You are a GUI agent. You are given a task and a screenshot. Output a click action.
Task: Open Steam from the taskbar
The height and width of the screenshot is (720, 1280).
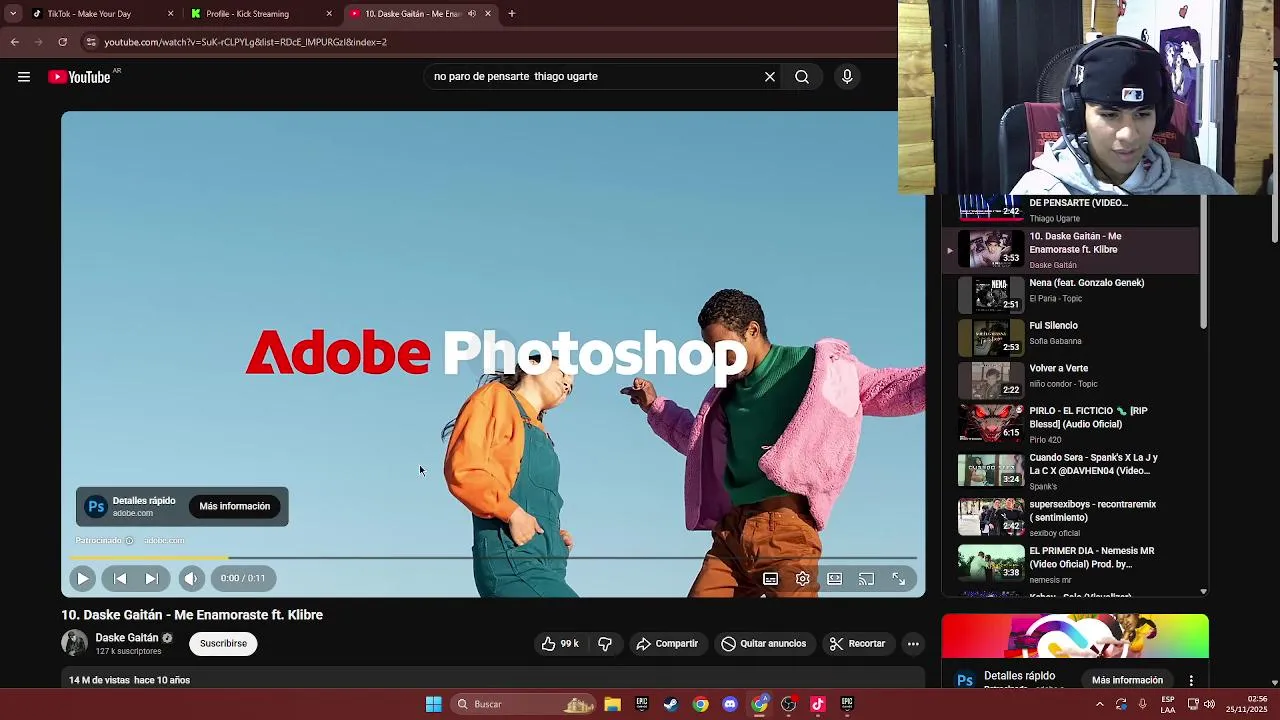[671, 704]
